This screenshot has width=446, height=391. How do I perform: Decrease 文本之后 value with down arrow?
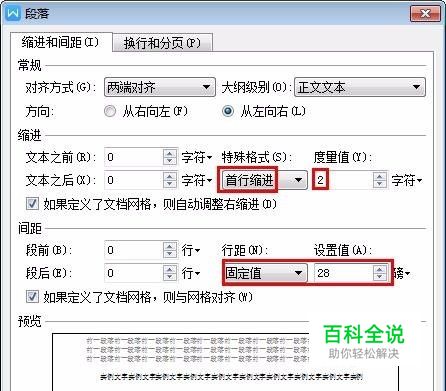[170, 184]
